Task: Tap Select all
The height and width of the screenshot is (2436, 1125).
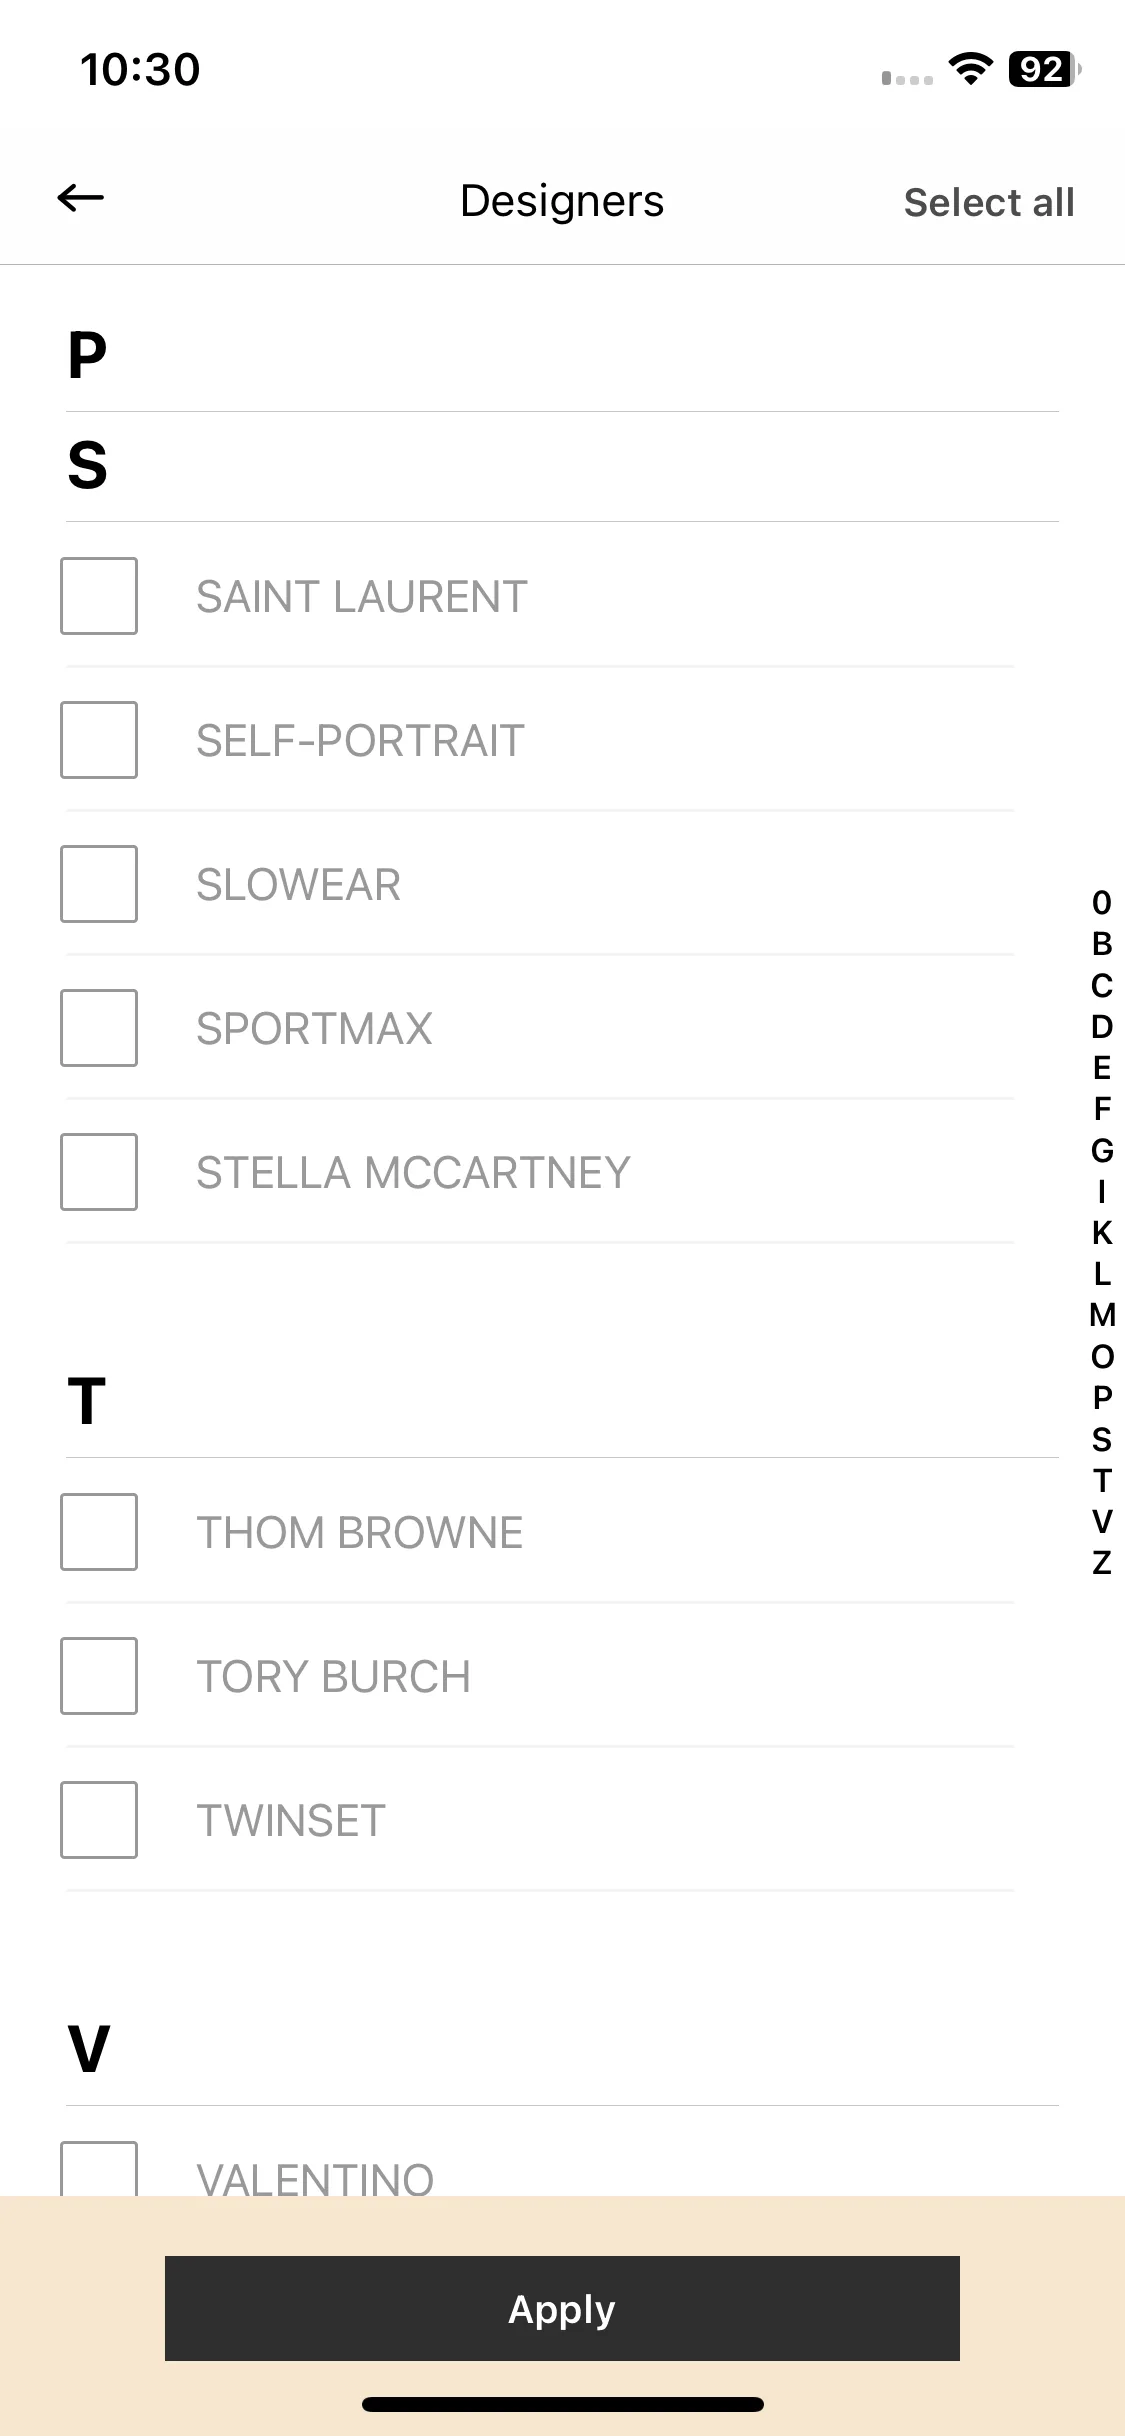Action: point(989,202)
